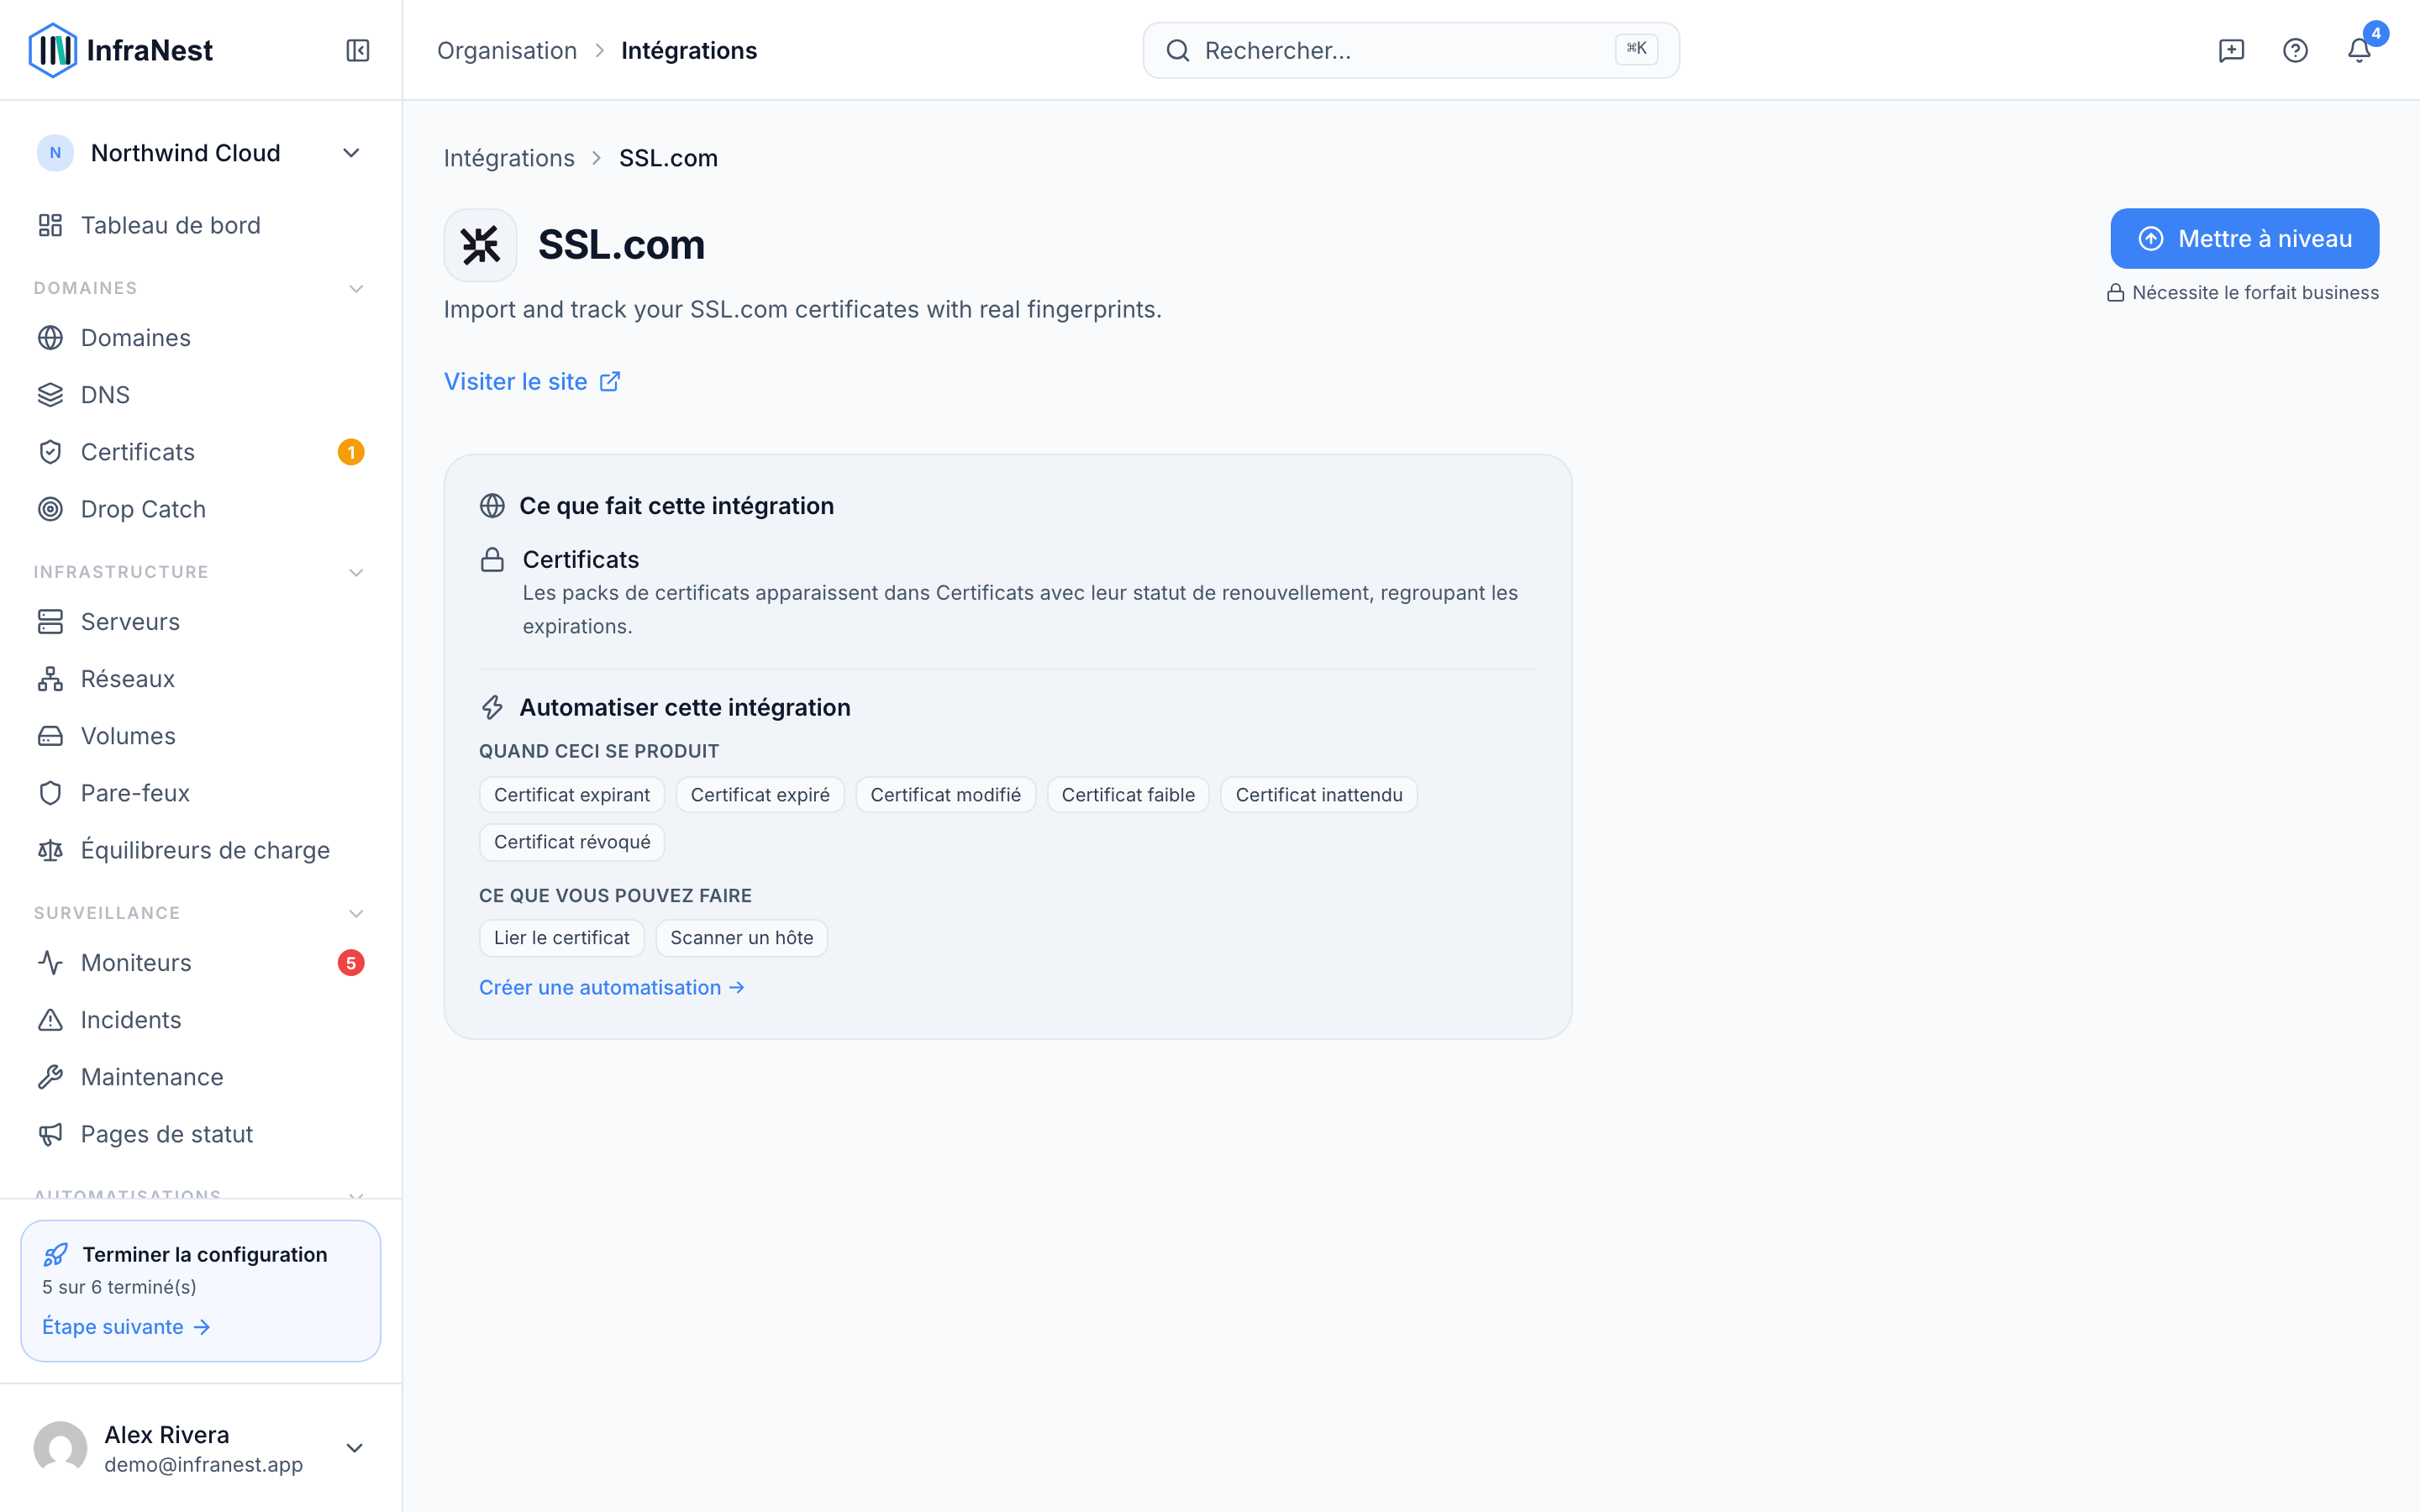
Task: Click the SSL.com integration logo
Action: coord(481,245)
